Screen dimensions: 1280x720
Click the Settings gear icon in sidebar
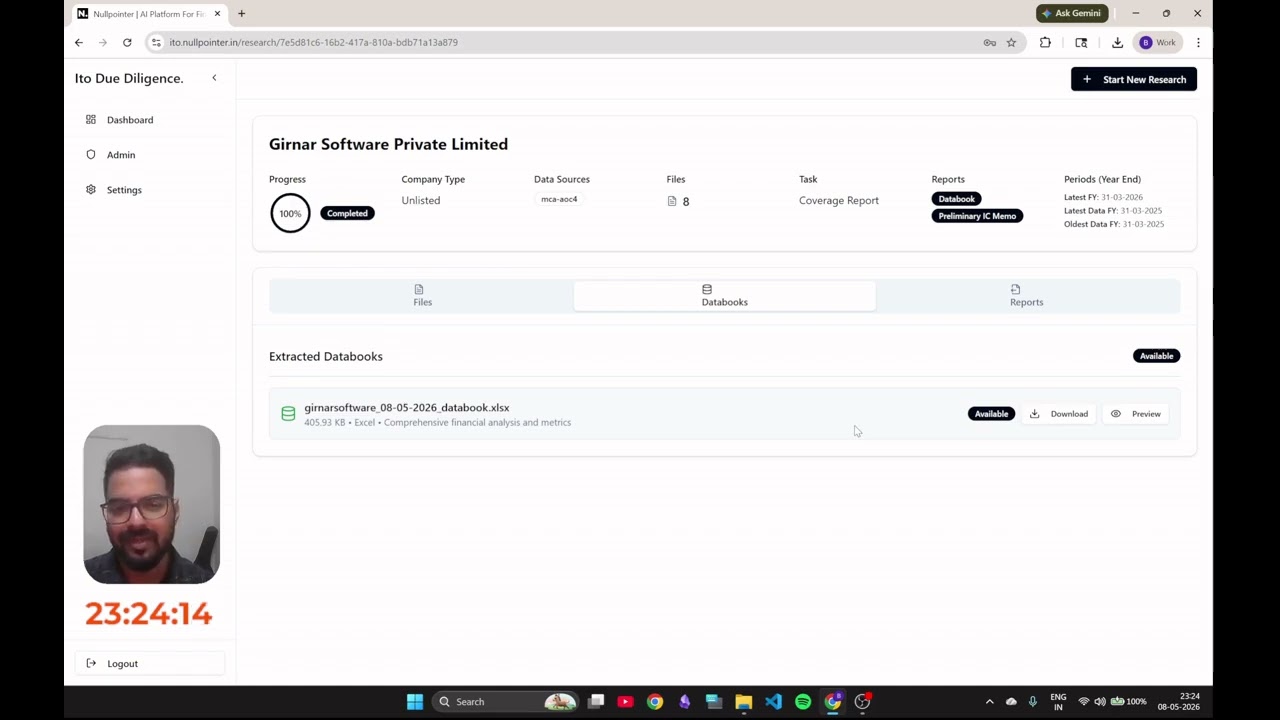pos(91,190)
